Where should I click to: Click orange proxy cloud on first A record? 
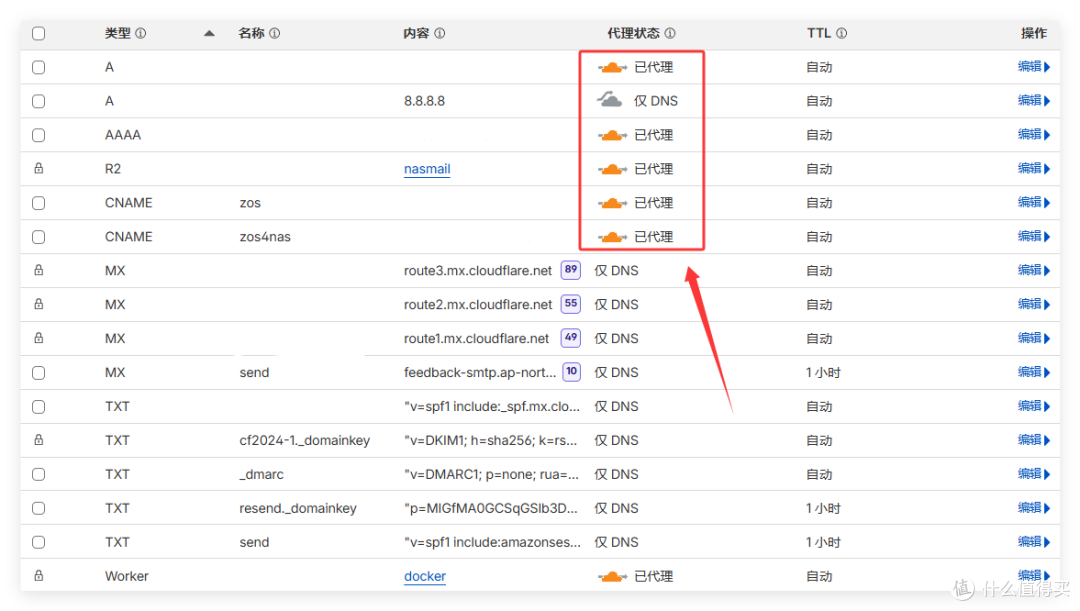(612, 67)
